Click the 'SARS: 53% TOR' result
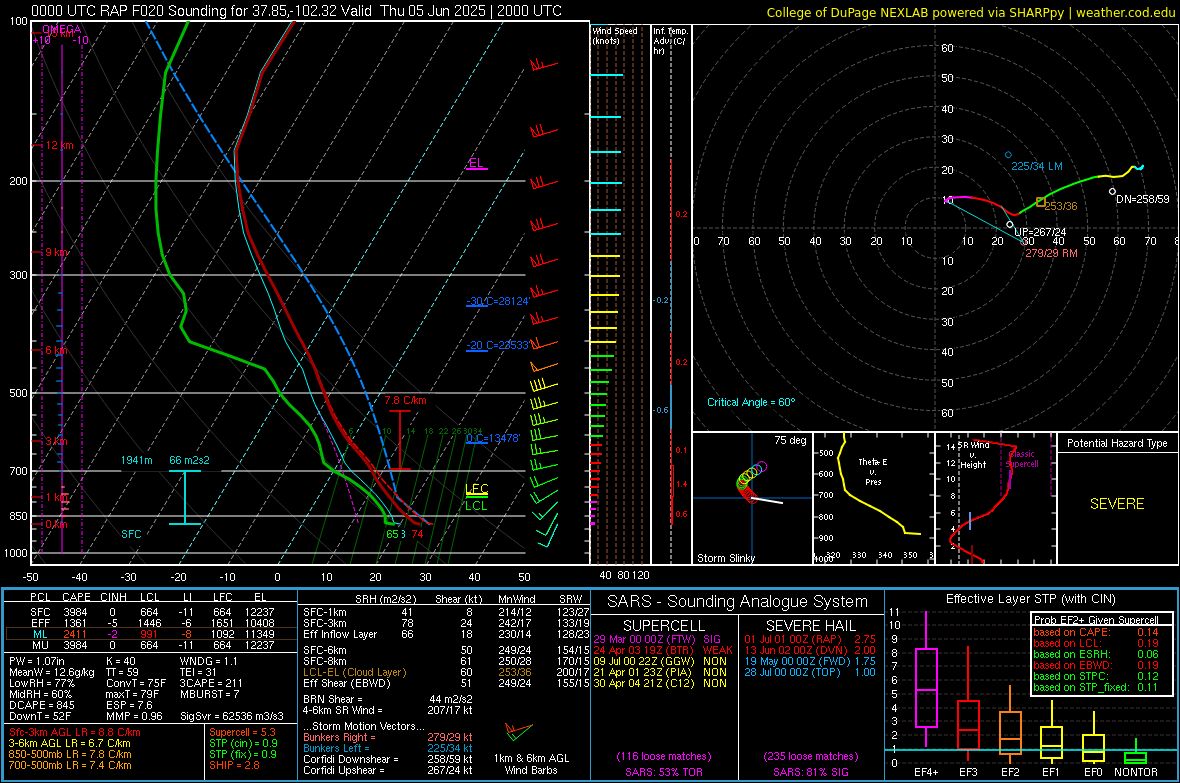Viewport: 1180px width, 783px height. tap(663, 772)
